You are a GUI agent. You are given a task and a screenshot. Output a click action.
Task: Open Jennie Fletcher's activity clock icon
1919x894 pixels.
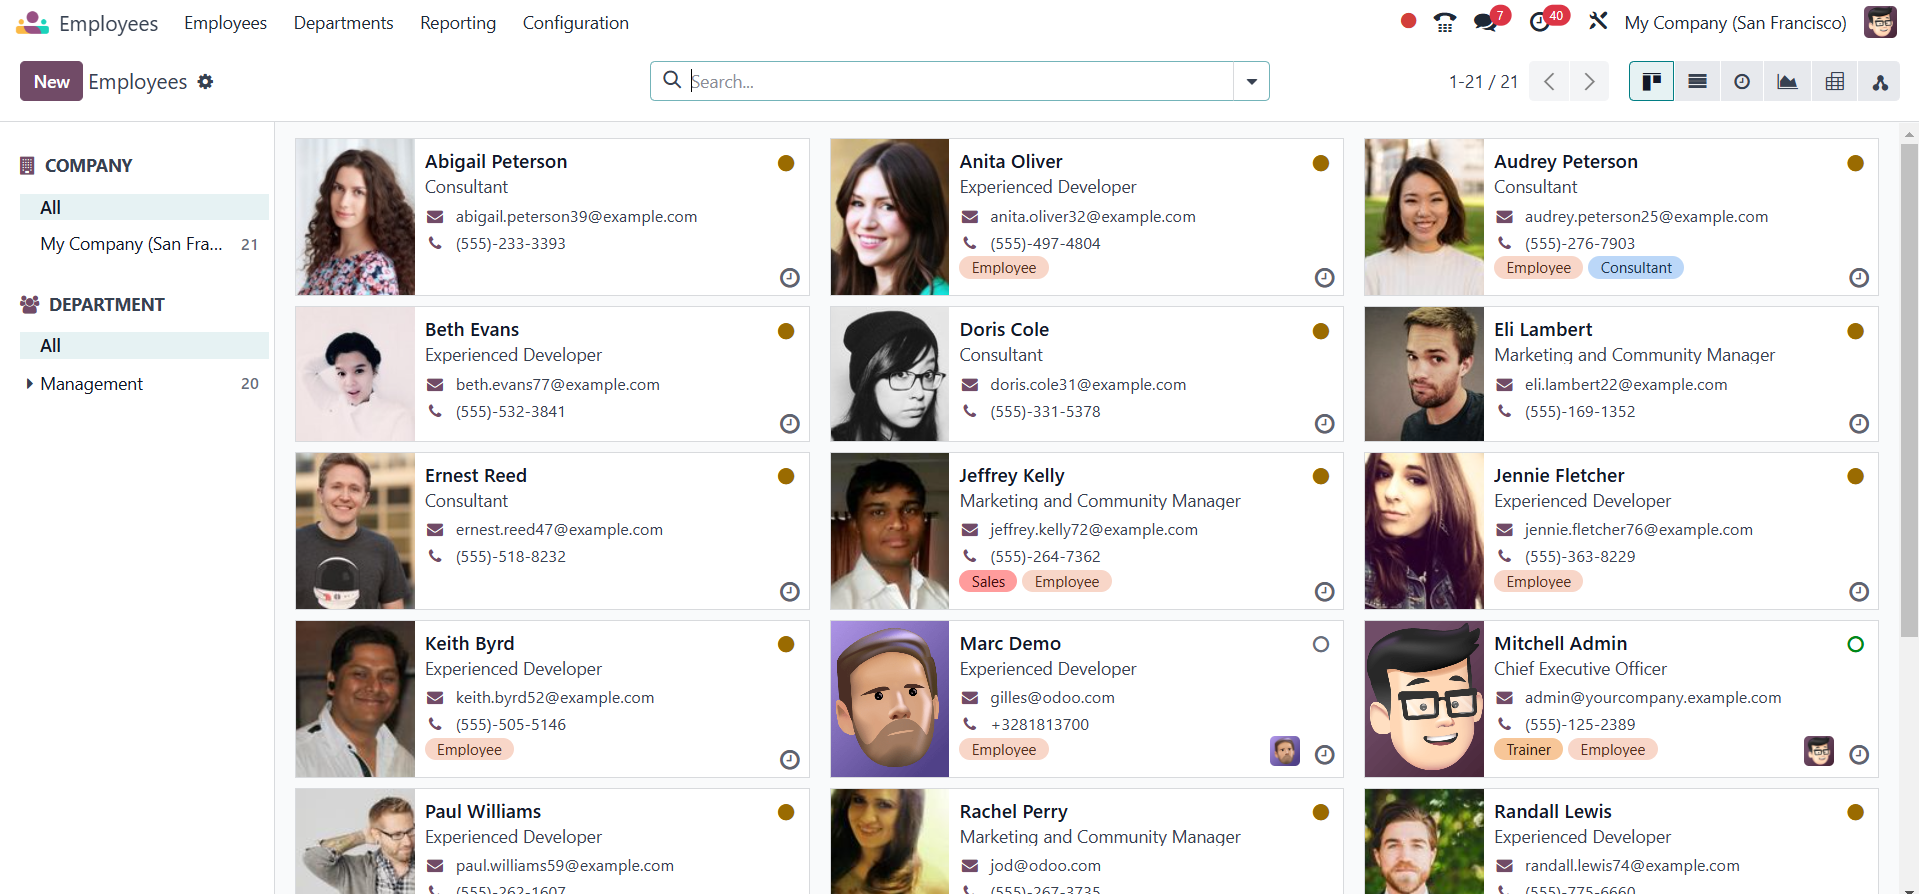[x=1859, y=592]
